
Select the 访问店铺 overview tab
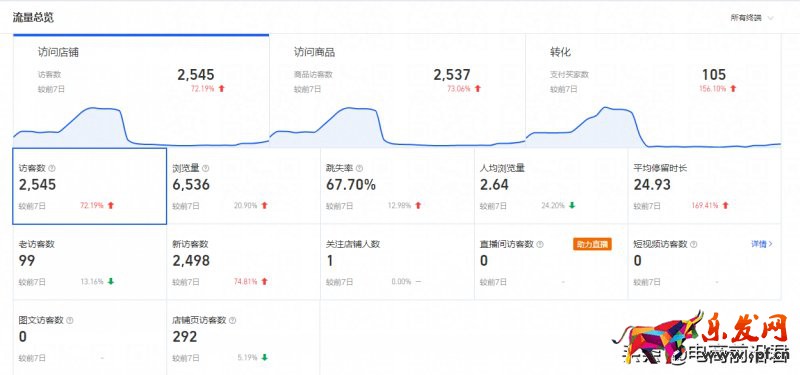point(141,91)
